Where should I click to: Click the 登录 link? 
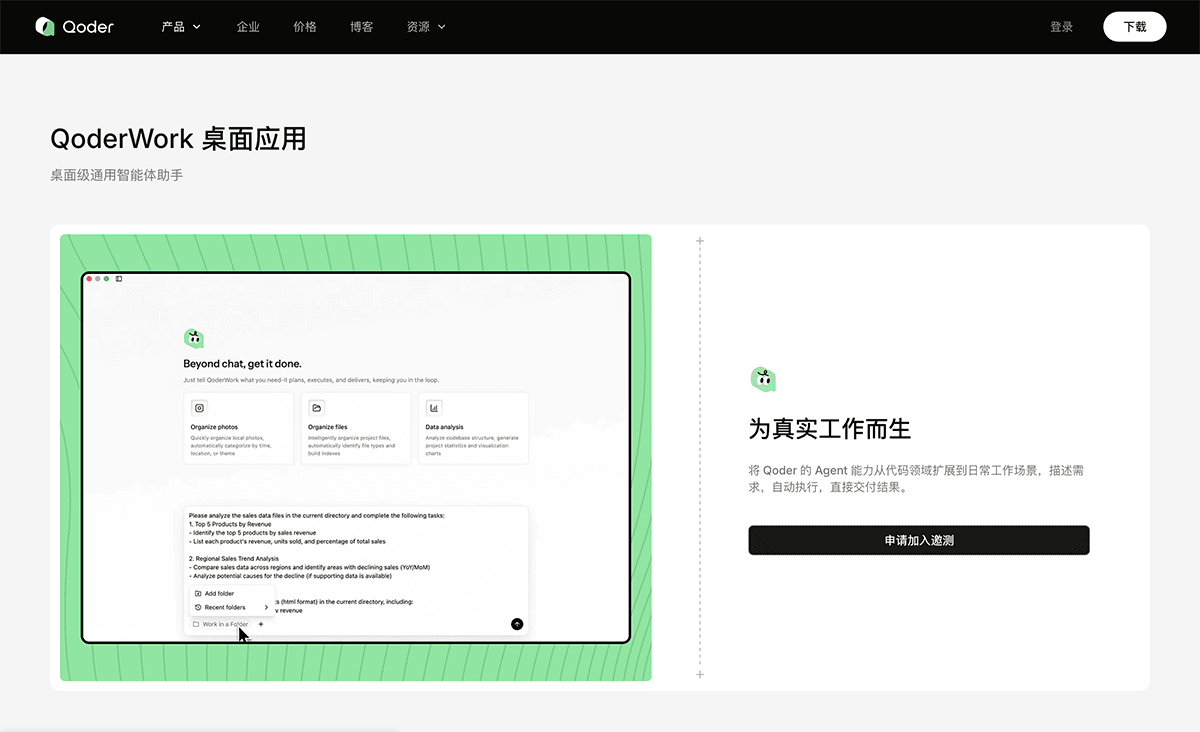(x=1062, y=27)
